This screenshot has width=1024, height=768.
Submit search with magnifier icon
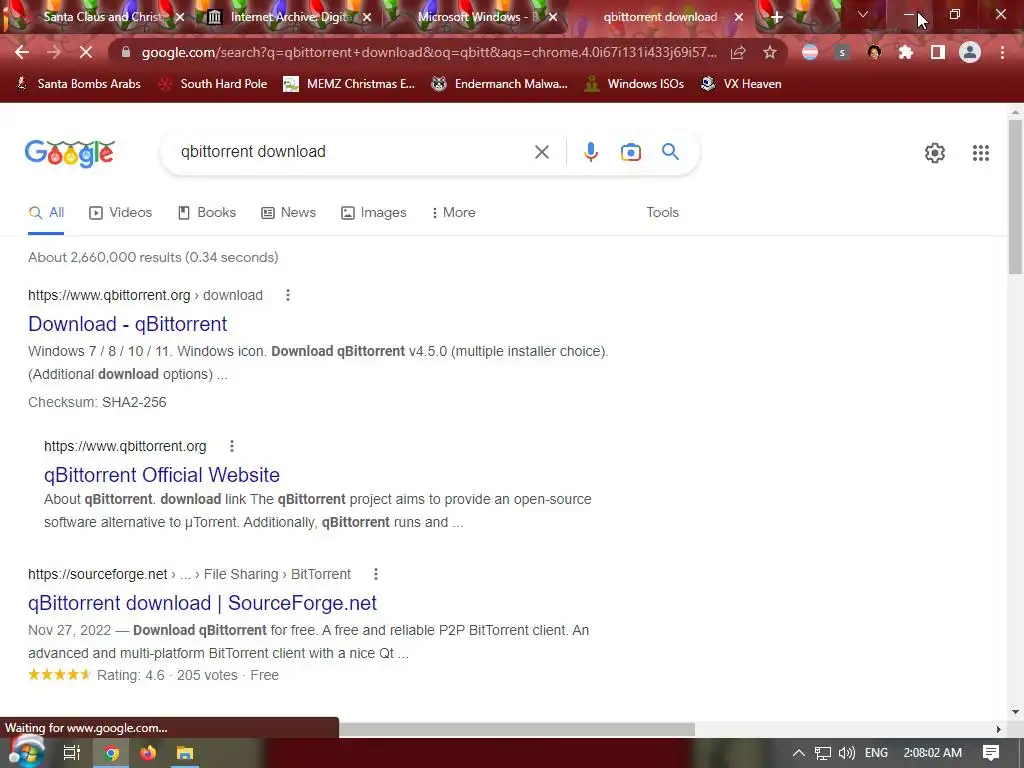tap(670, 152)
